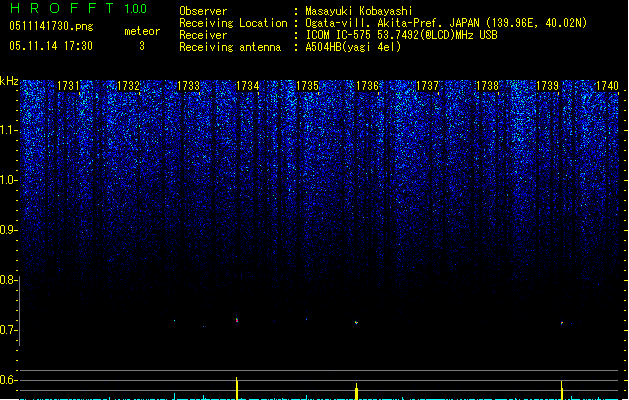The width and height of the screenshot is (629, 400).
Task: Click the observer name Masayuki Kobayashi
Action: 359,11
